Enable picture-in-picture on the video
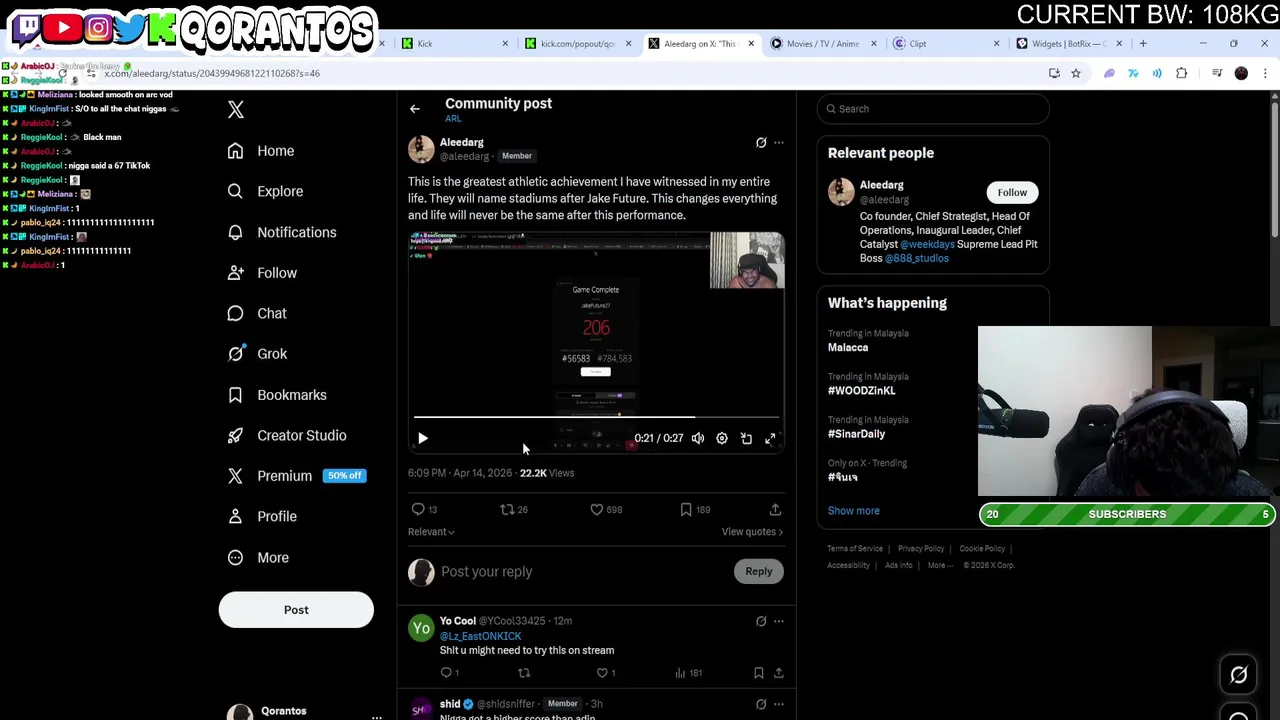This screenshot has width=1280, height=720. pyautogui.click(x=746, y=438)
